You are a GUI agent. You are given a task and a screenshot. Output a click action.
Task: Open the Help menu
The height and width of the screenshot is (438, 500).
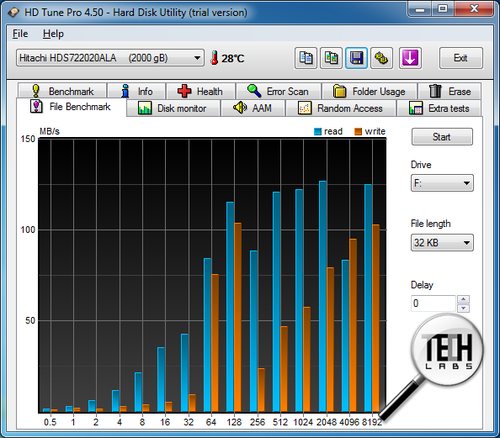point(53,34)
